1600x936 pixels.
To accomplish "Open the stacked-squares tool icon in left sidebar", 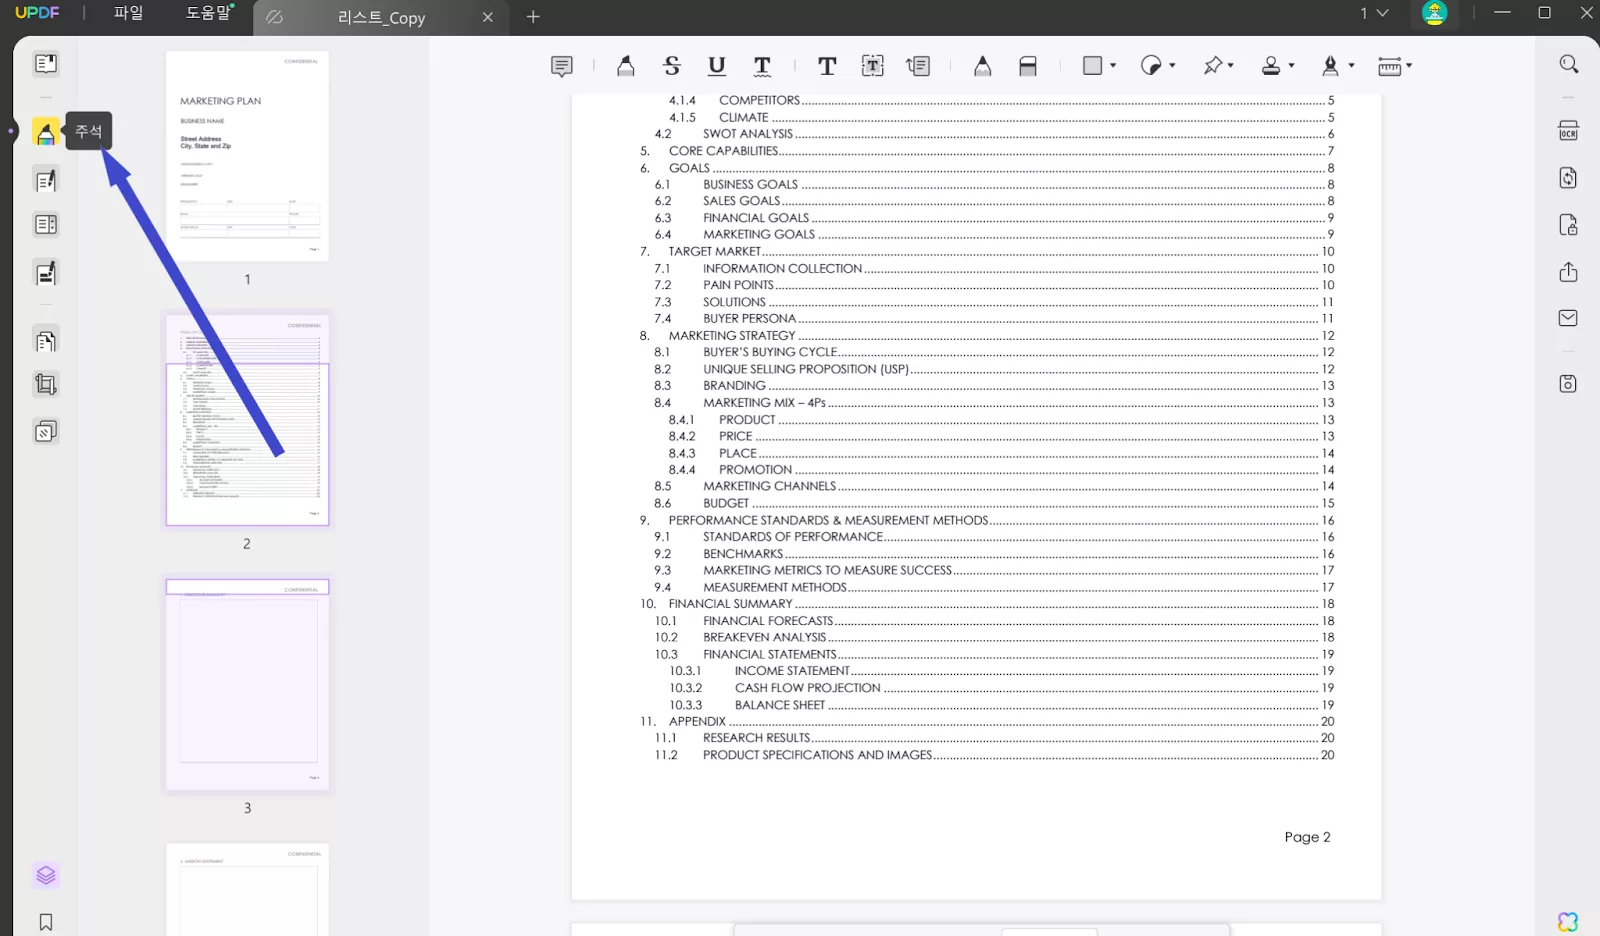I will point(46,432).
